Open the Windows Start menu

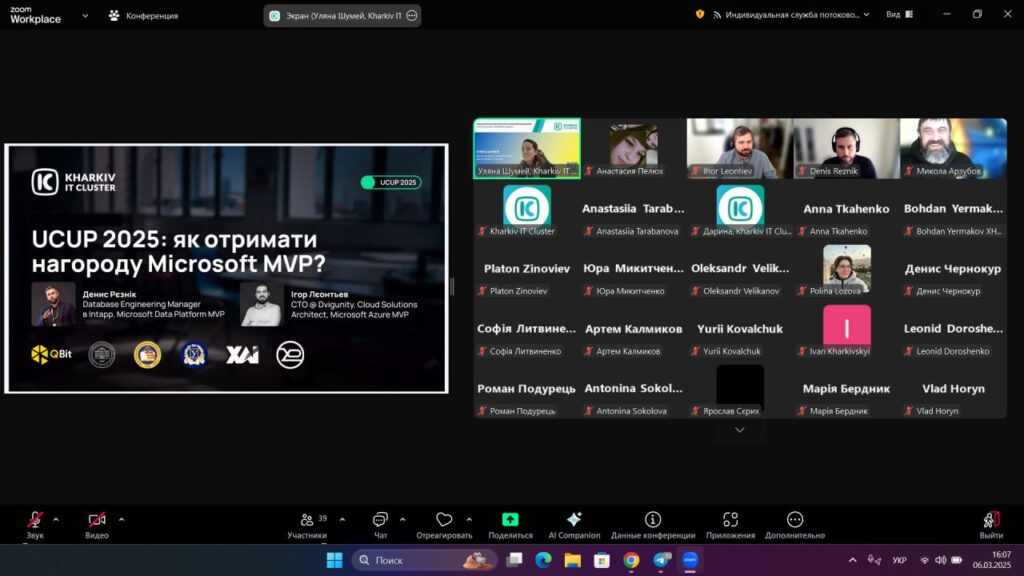(x=334, y=560)
